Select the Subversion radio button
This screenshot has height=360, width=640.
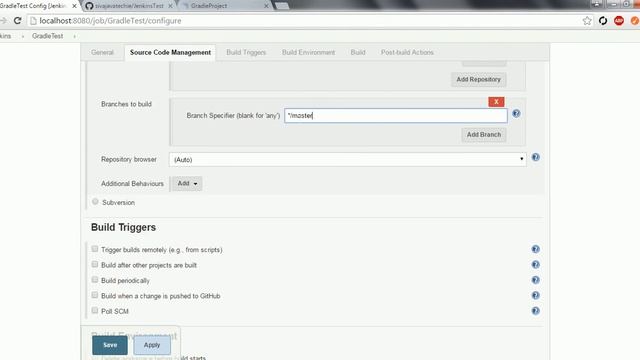pos(95,202)
